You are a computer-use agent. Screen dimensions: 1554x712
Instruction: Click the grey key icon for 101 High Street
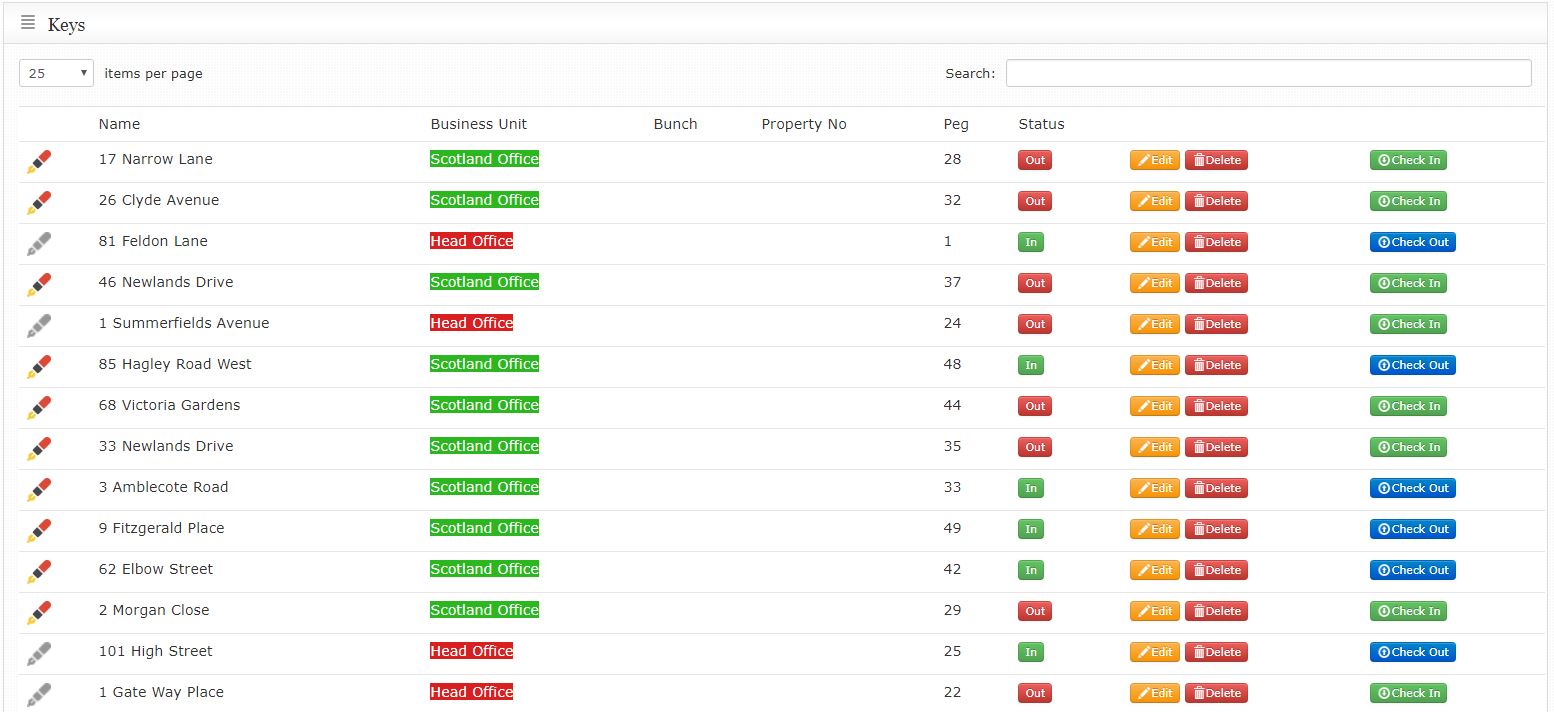tap(39, 653)
